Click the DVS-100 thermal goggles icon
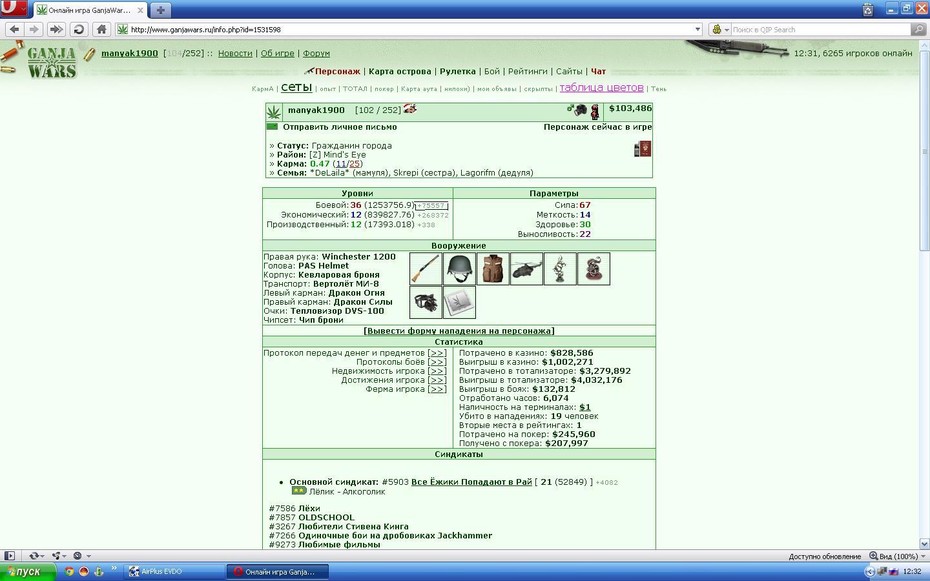 [x=425, y=302]
